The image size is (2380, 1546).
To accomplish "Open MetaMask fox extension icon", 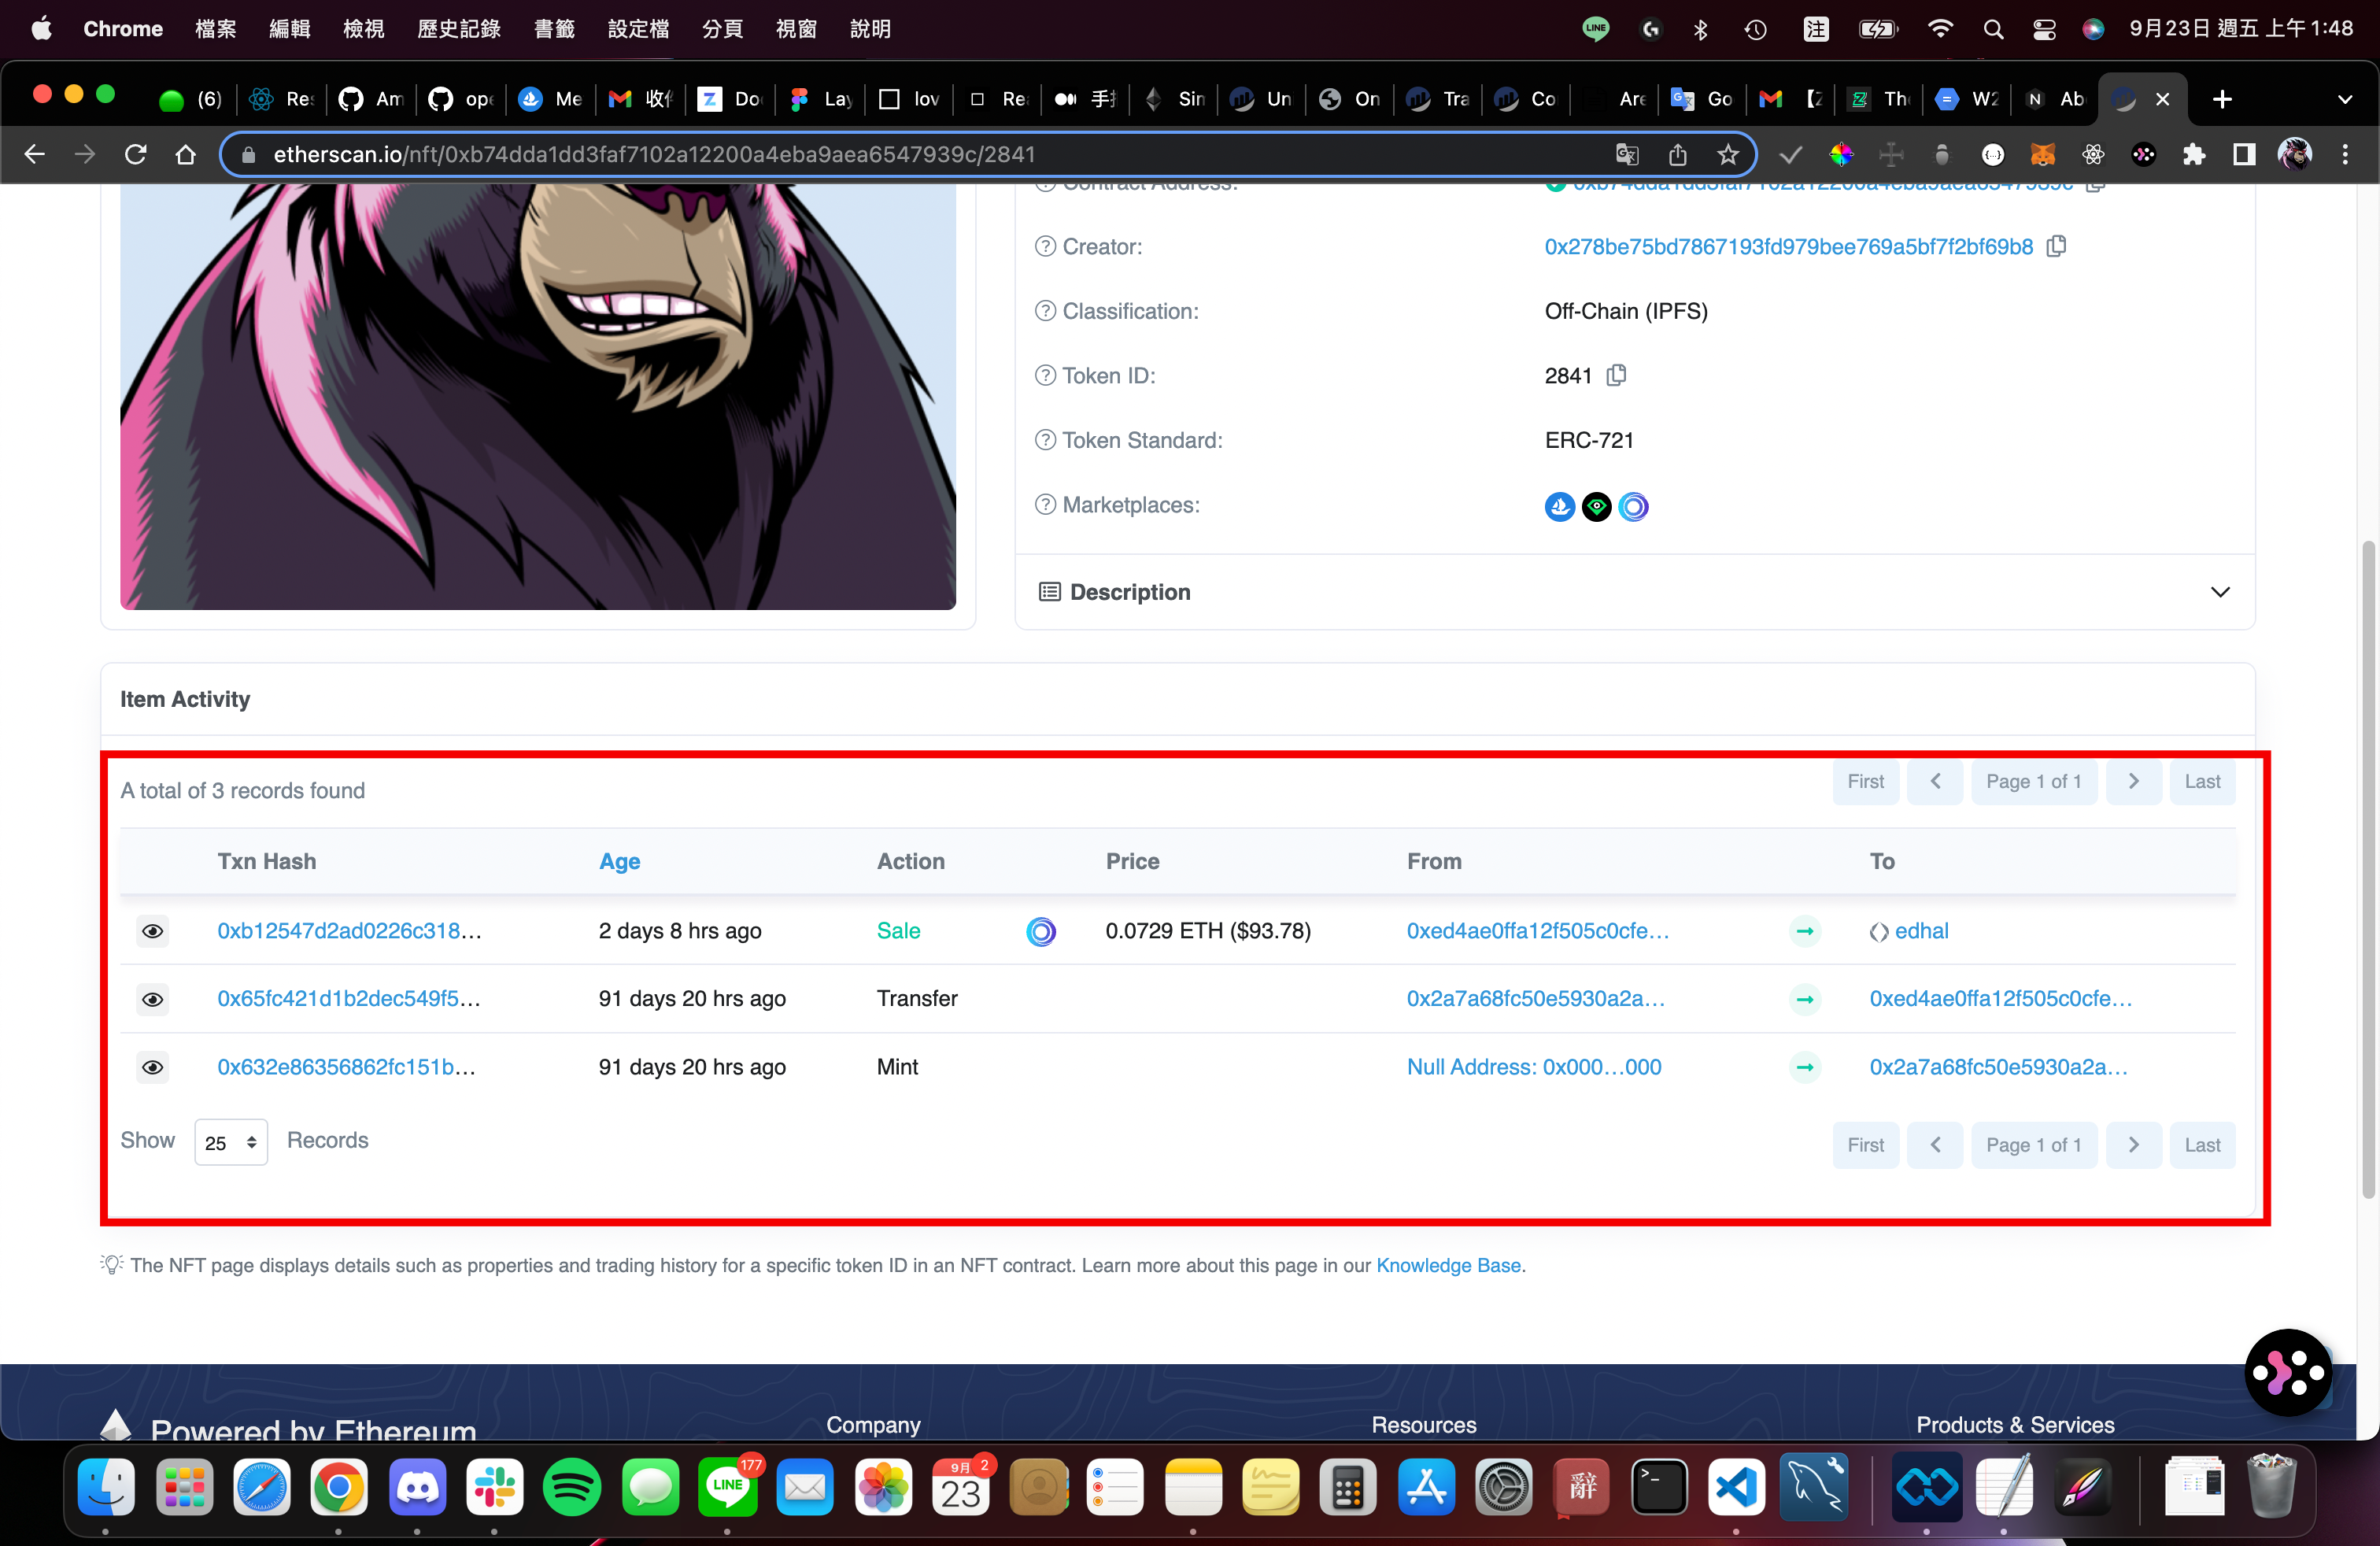I will click(2042, 154).
